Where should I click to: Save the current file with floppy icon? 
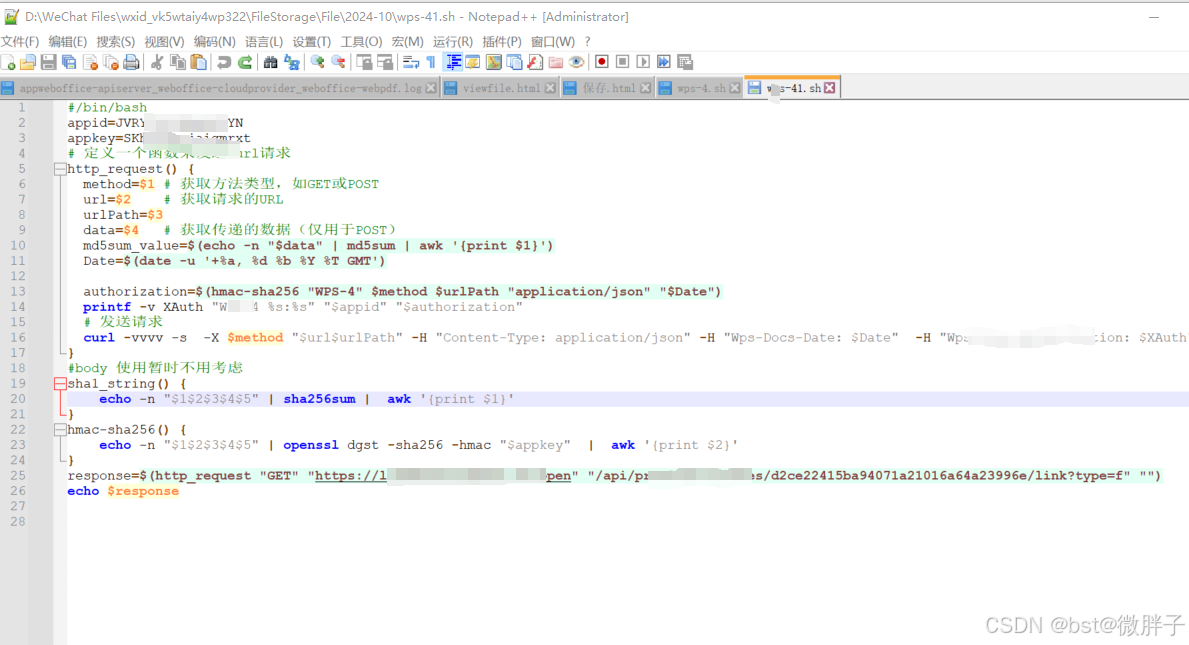(x=49, y=62)
